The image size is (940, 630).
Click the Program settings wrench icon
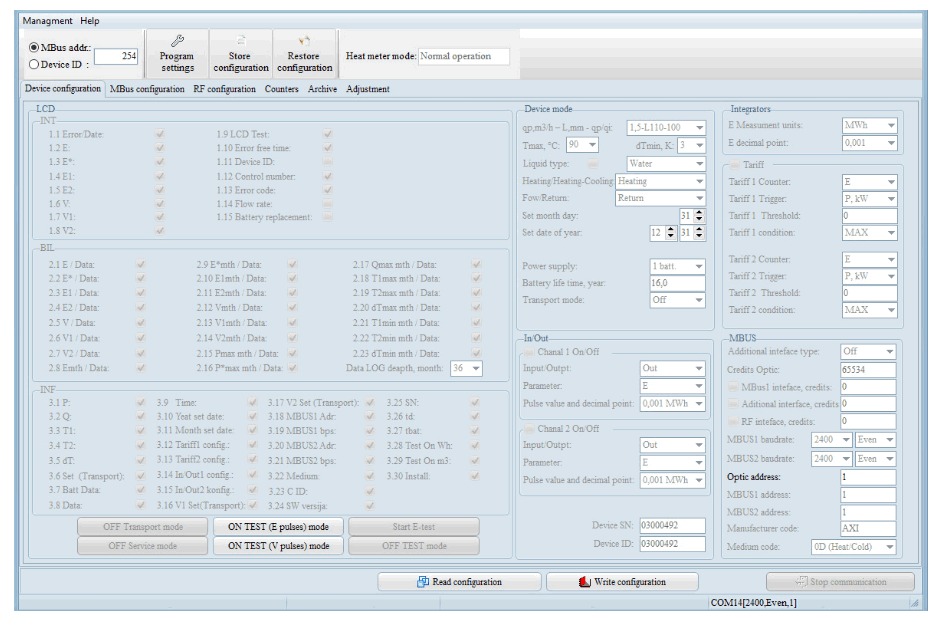(177, 42)
